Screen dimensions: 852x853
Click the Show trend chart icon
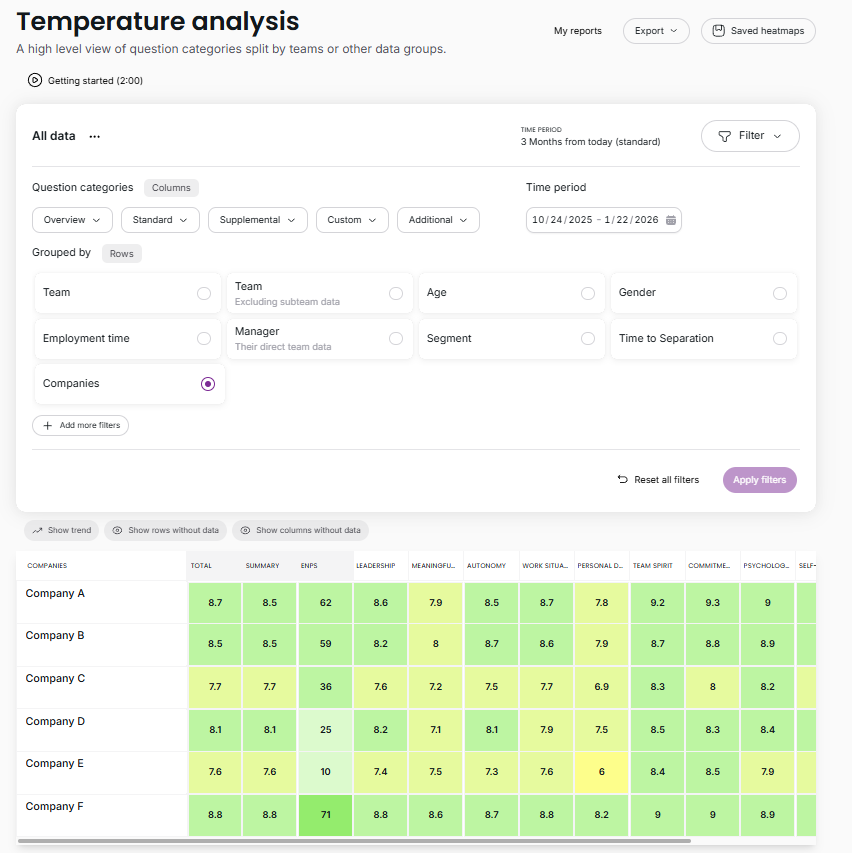[x=37, y=530]
